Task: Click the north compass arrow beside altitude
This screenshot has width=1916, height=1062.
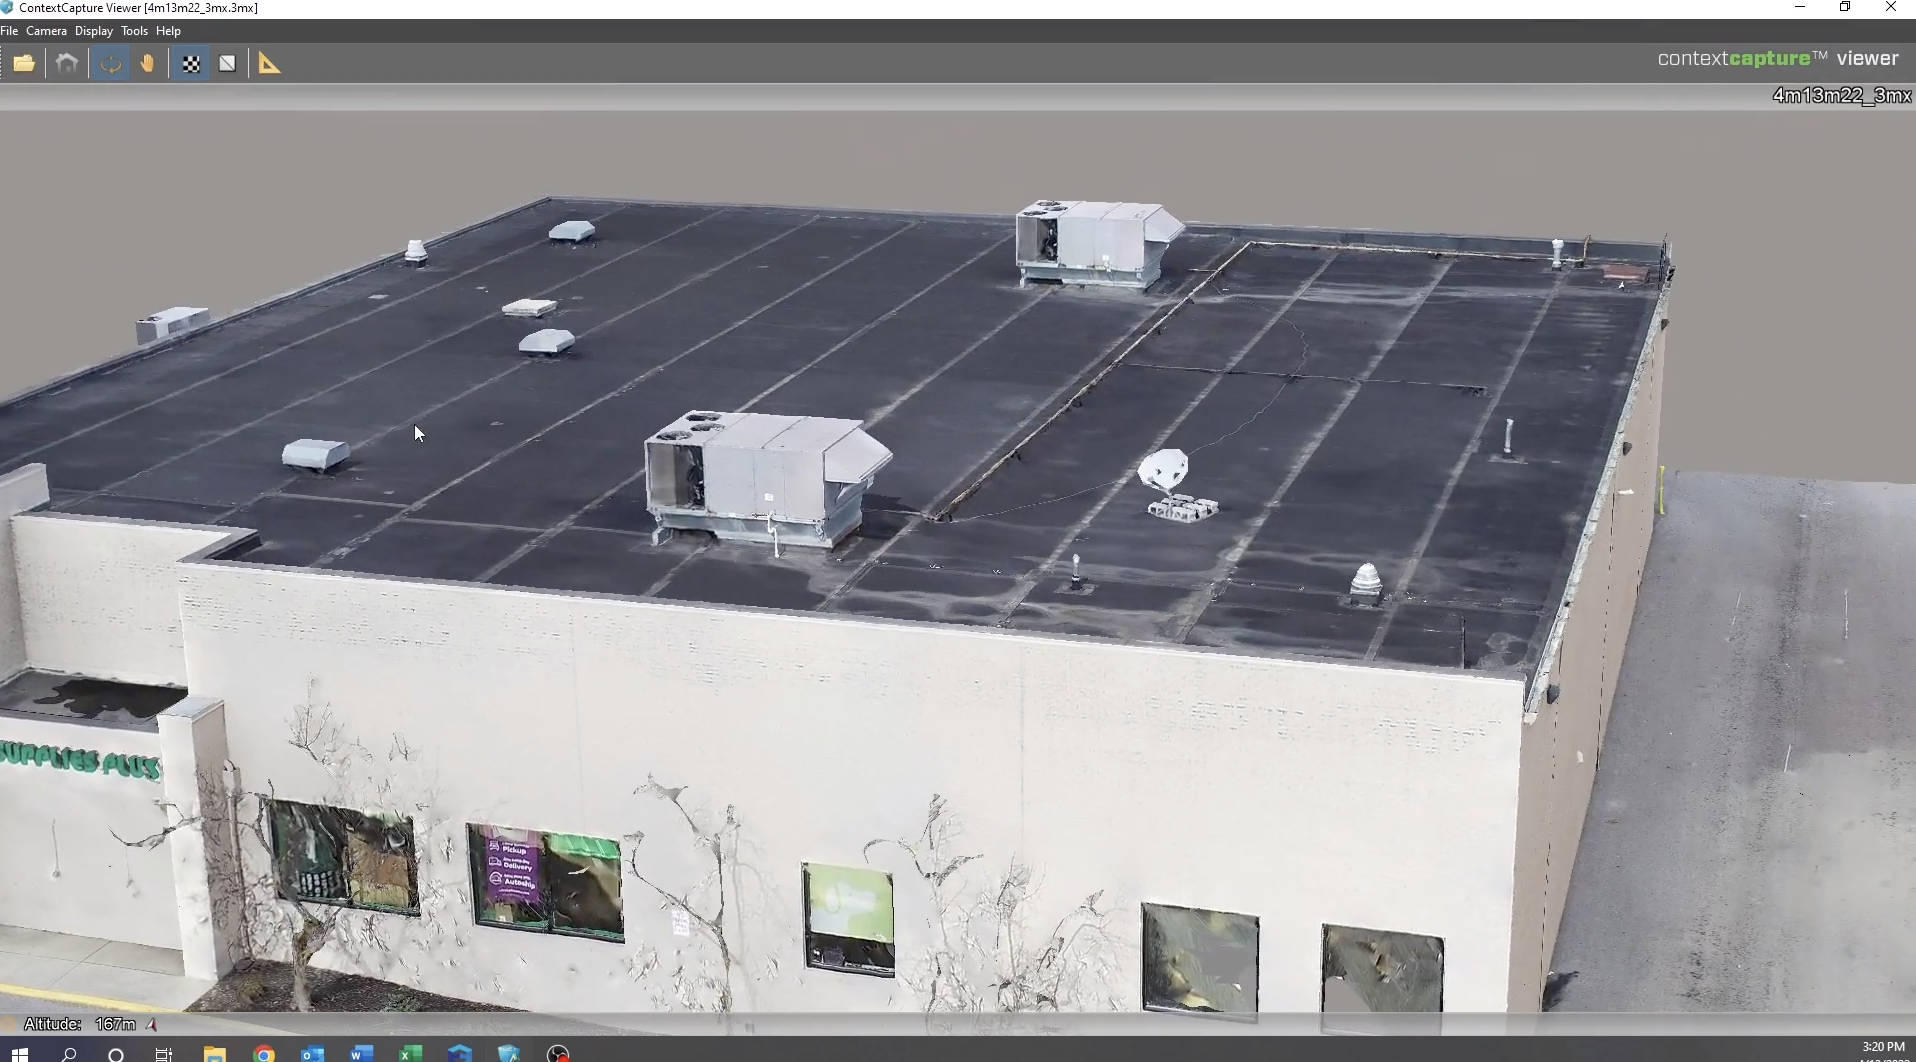Action: coord(152,1024)
